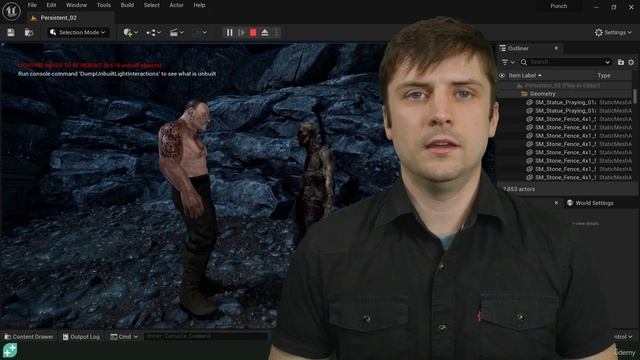Open the Tools menu

click(104, 5)
